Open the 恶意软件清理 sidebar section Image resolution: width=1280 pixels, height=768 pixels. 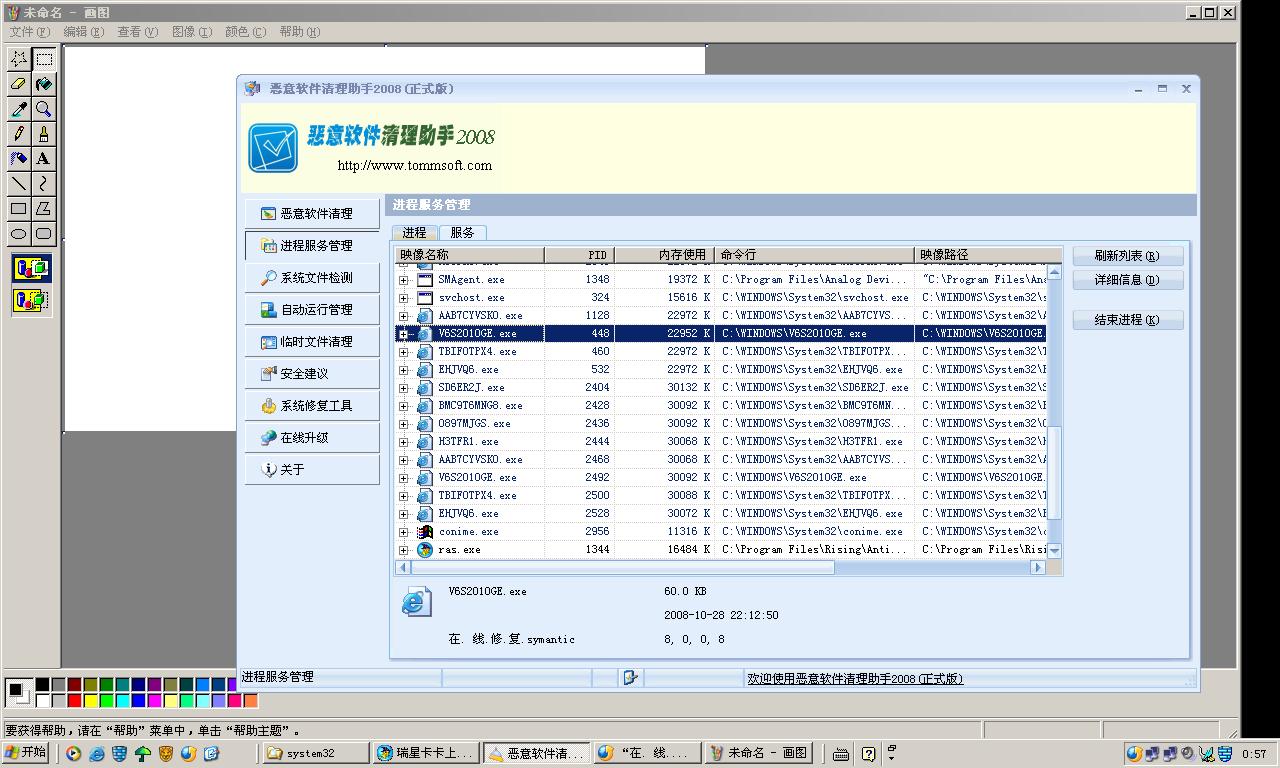tap(312, 213)
